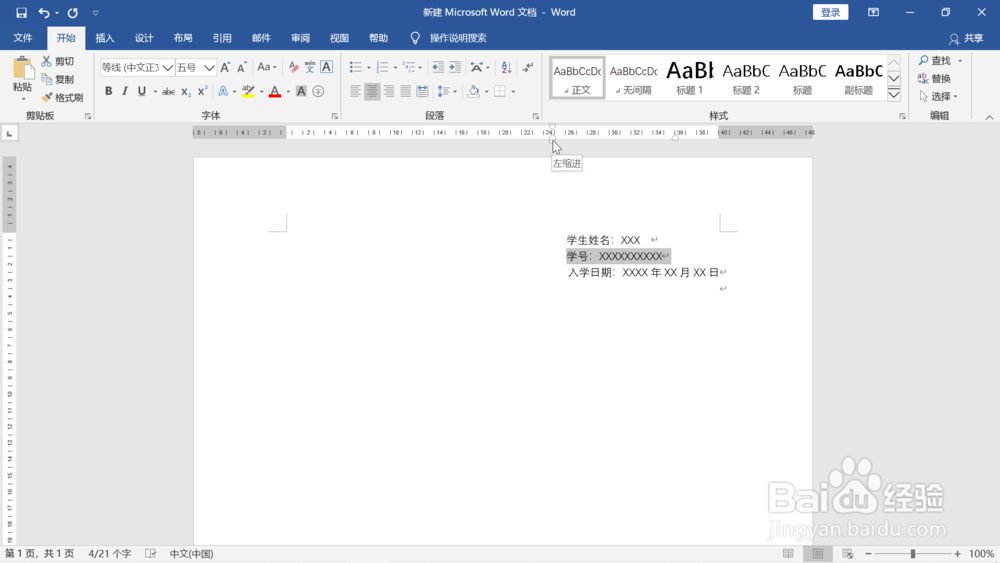Click the 4/21 个字 word count in status bar
This screenshot has height=563, width=1000.
(110, 553)
